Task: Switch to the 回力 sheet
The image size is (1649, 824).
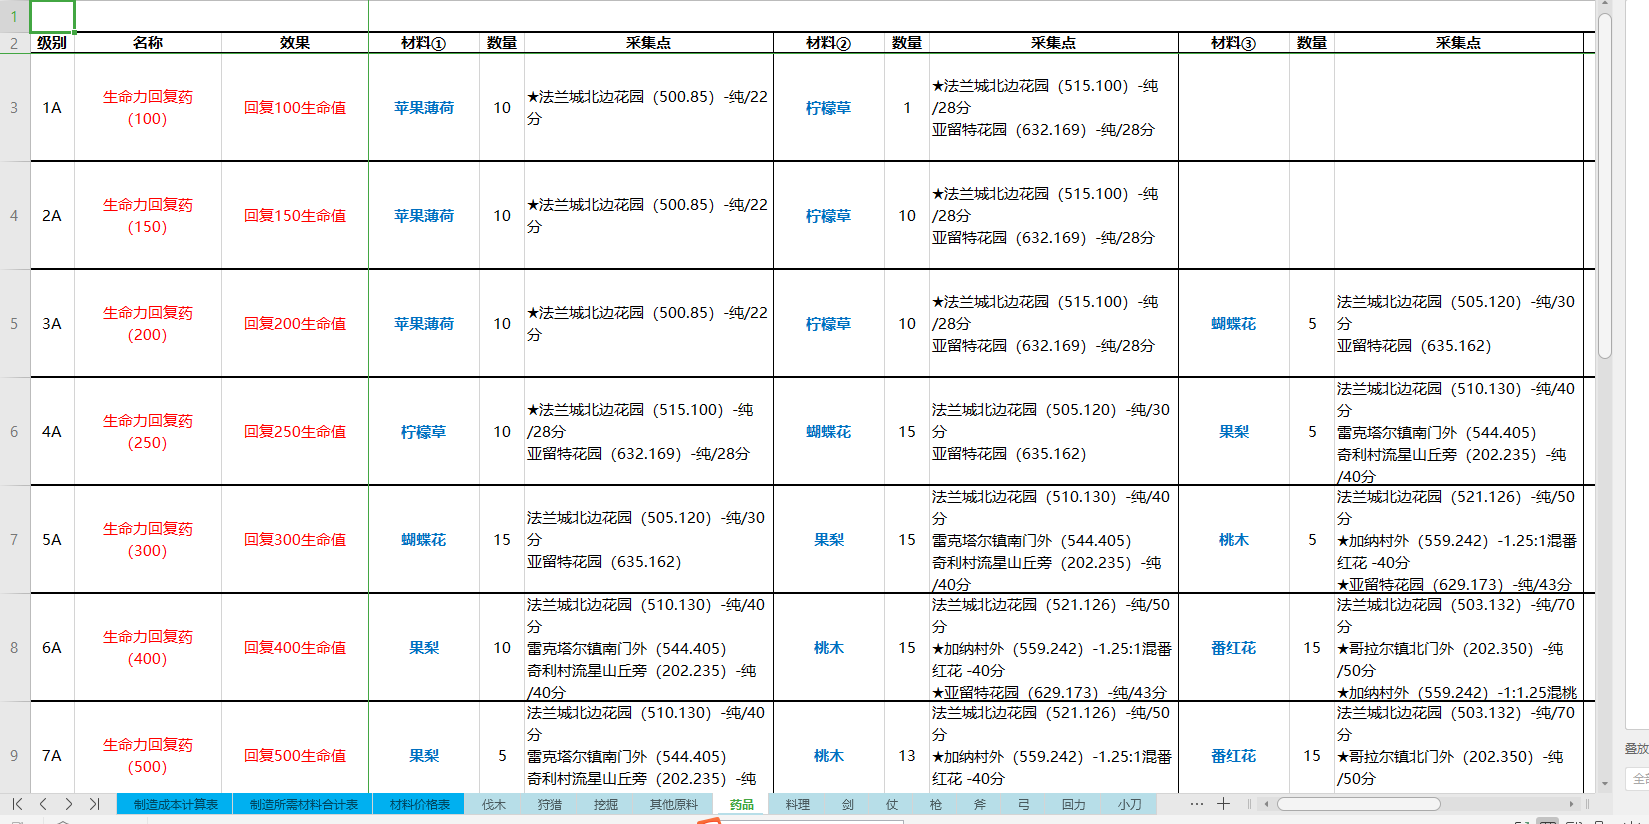Action: pyautogui.click(x=1073, y=804)
